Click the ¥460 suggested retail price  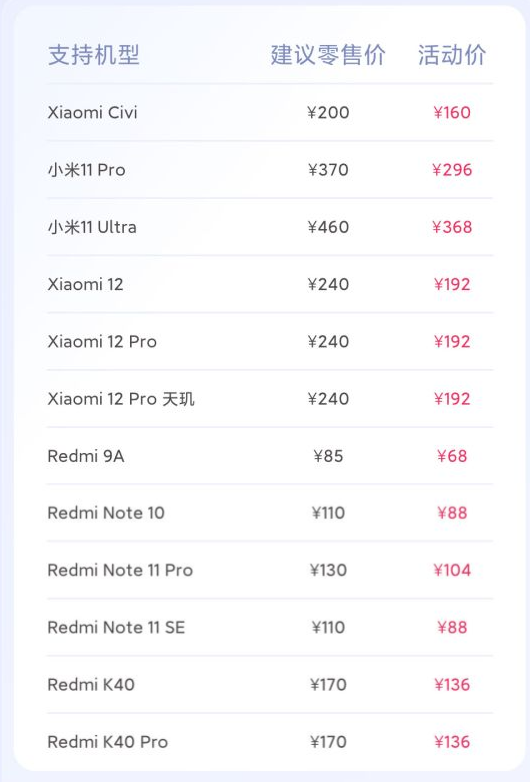pyautogui.click(x=328, y=227)
